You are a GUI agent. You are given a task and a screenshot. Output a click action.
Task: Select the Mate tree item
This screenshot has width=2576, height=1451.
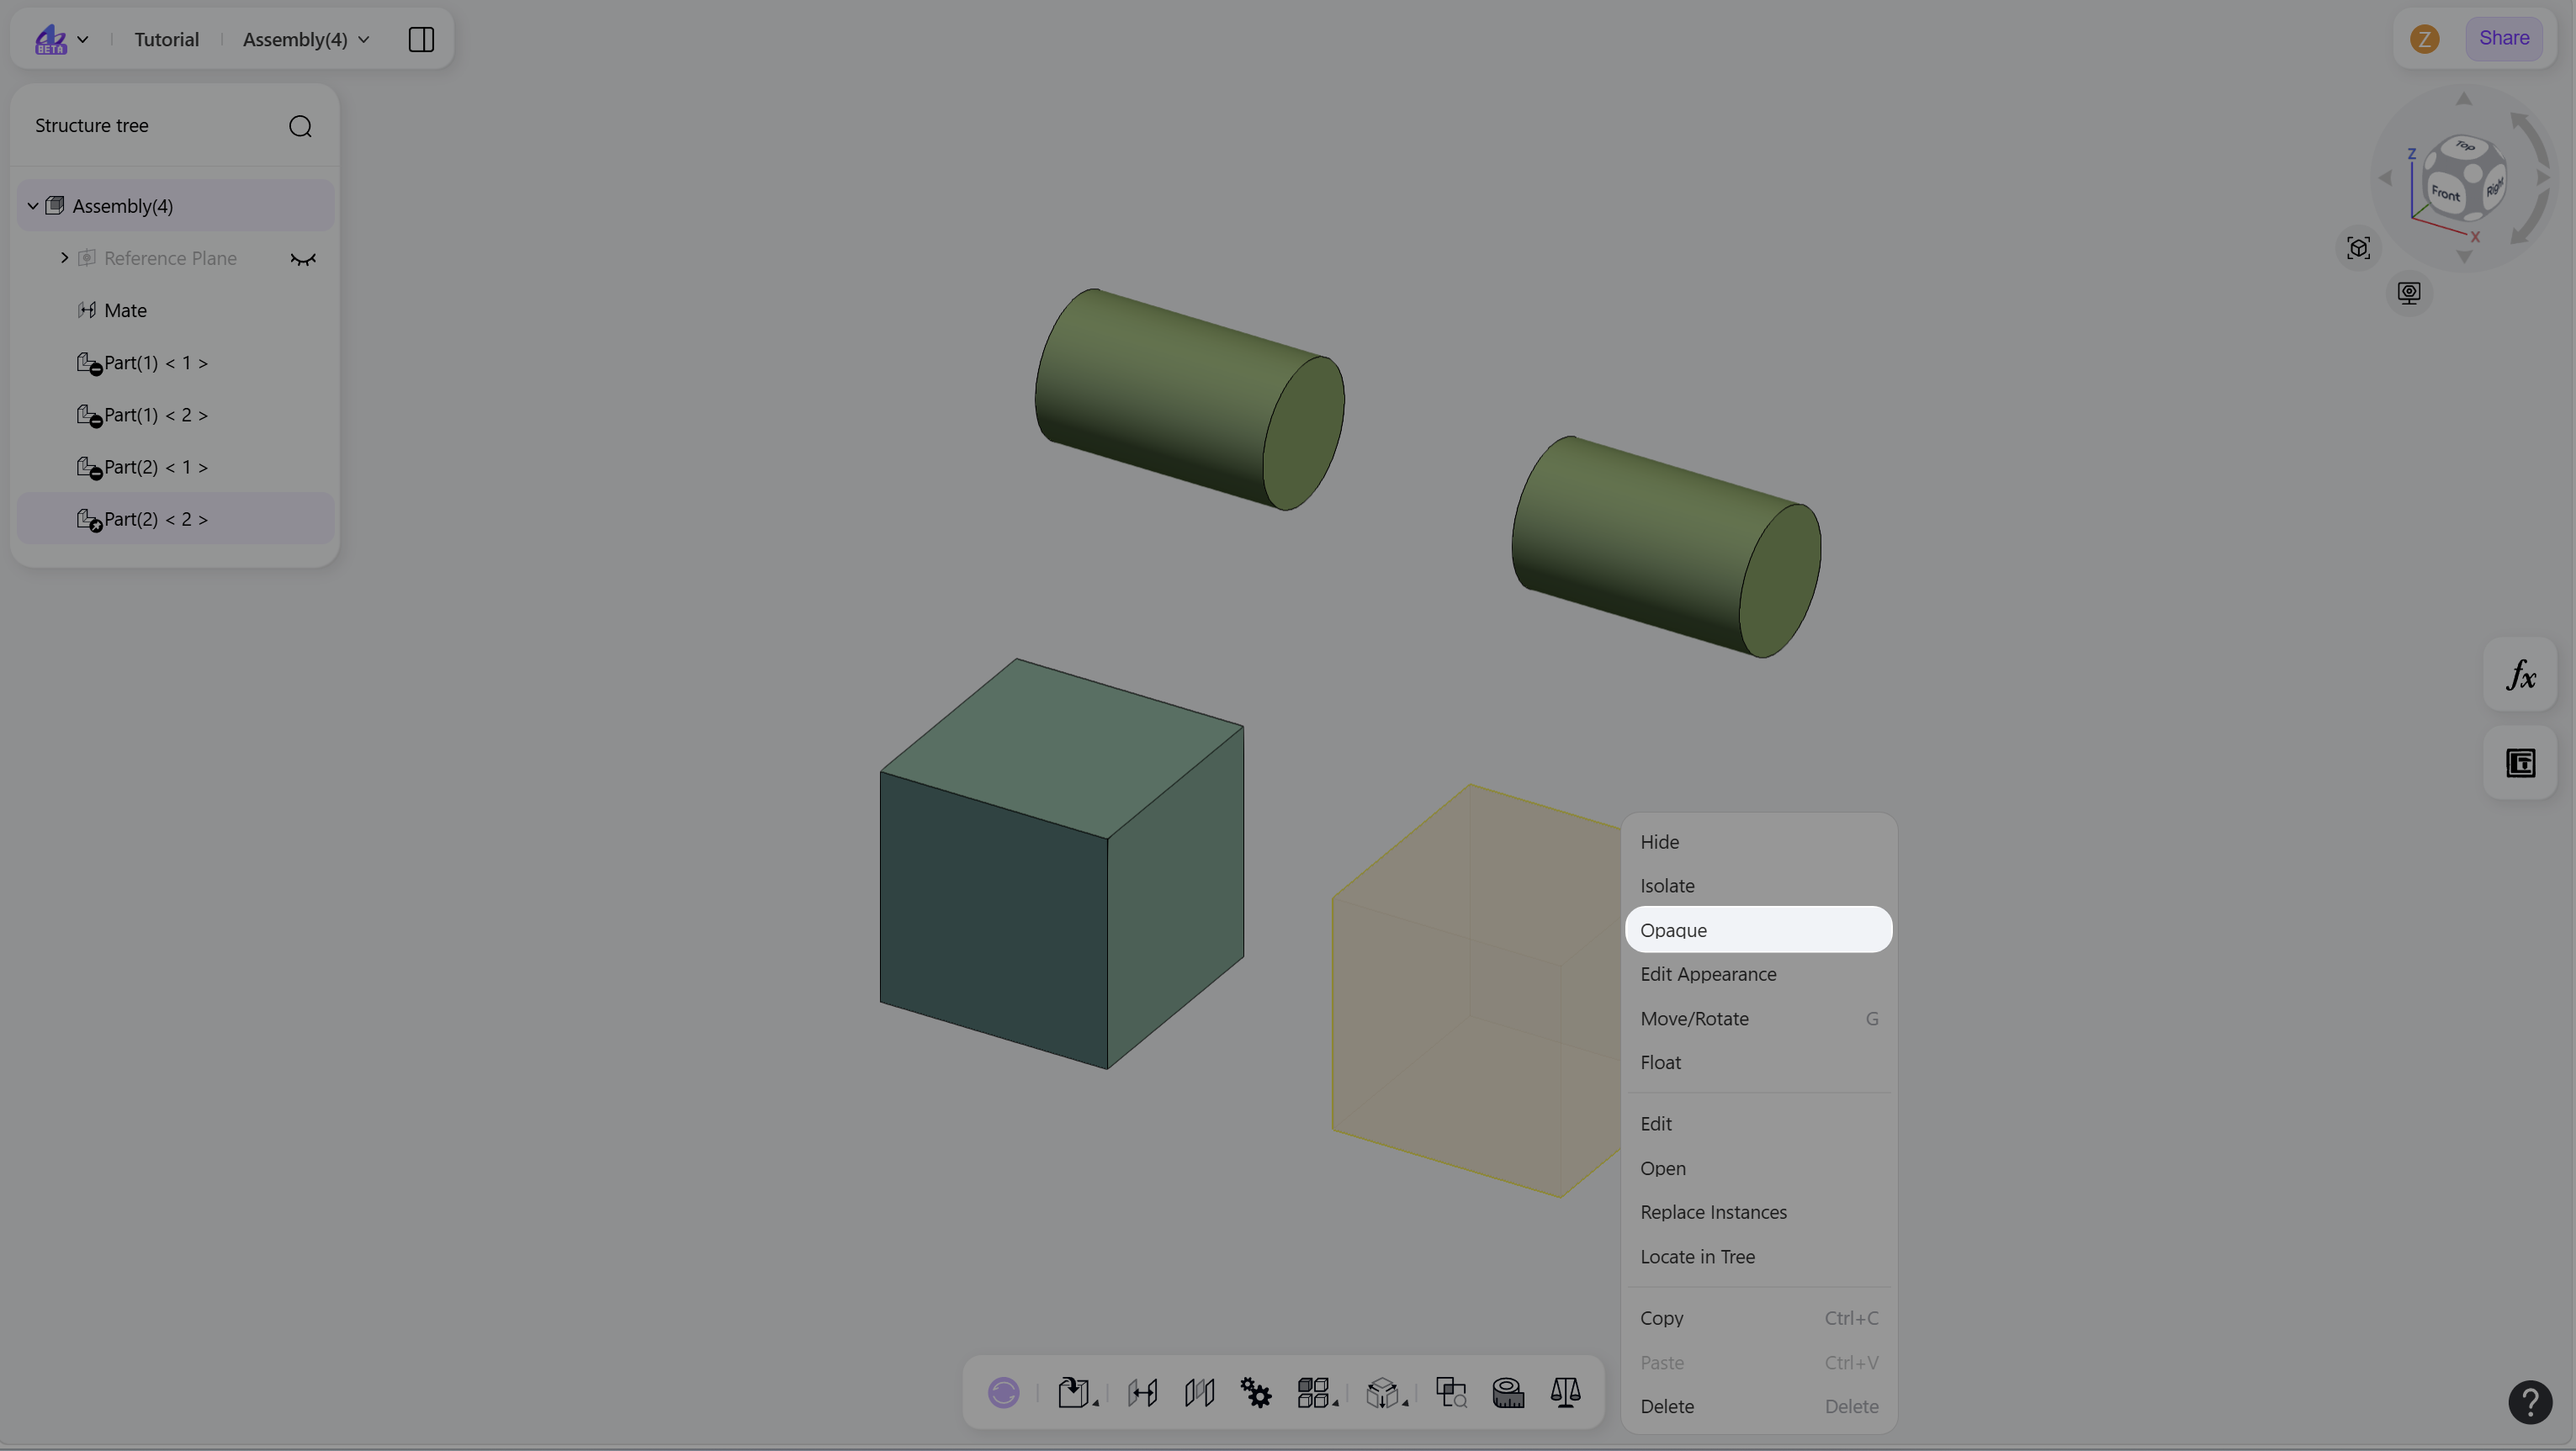(x=176, y=310)
